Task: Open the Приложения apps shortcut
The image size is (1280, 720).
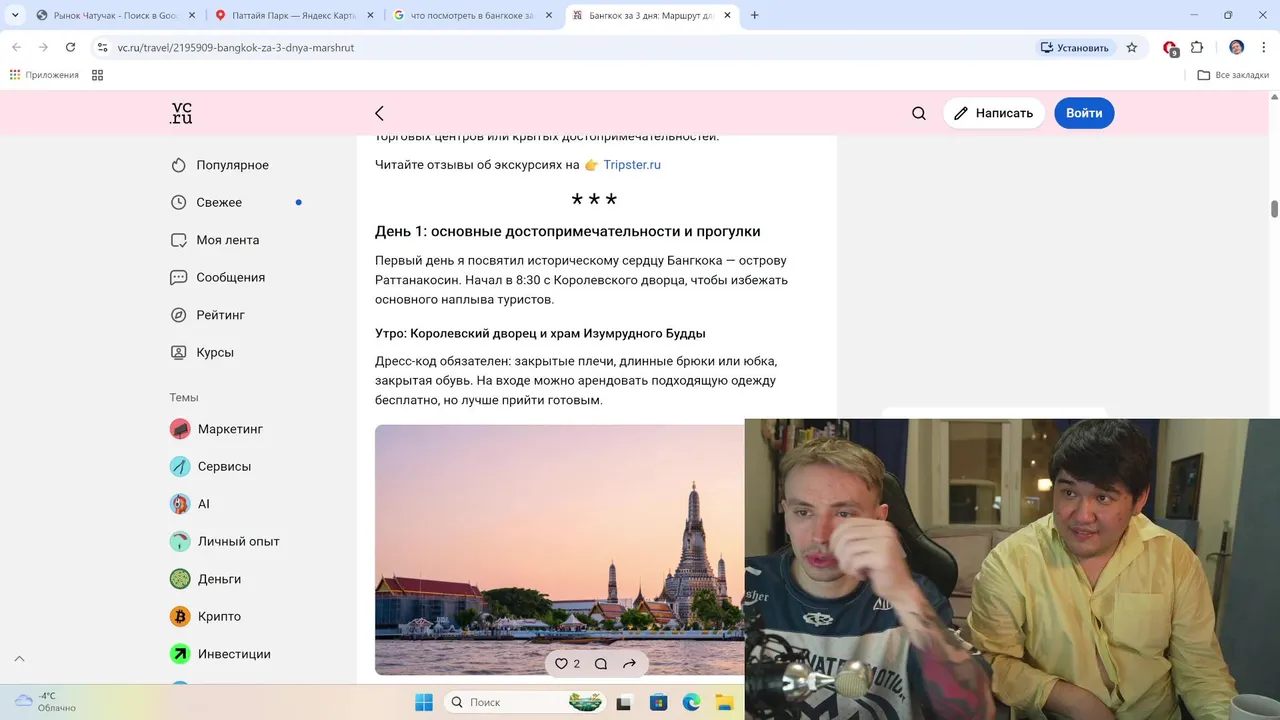Action: click(x=44, y=75)
